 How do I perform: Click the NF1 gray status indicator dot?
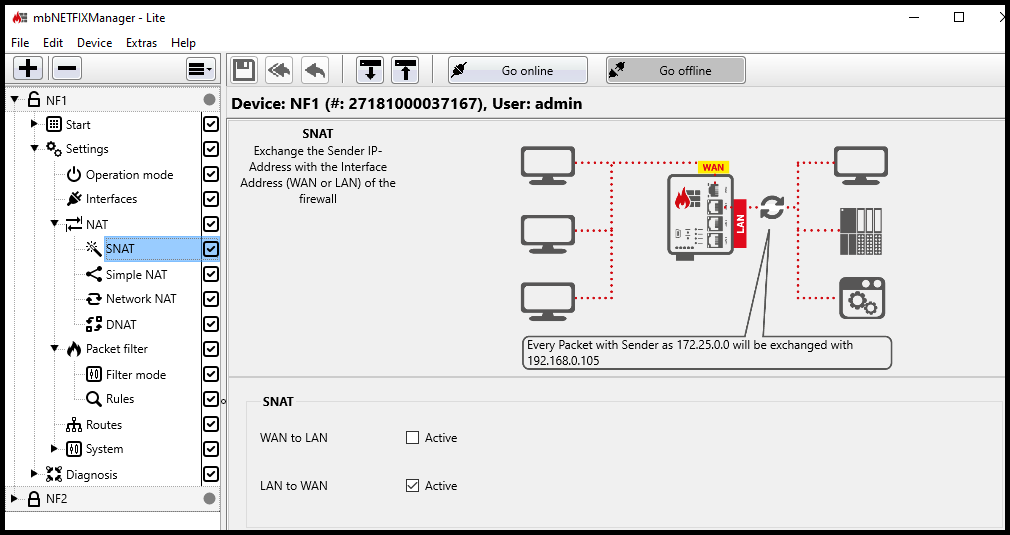pyautogui.click(x=209, y=100)
